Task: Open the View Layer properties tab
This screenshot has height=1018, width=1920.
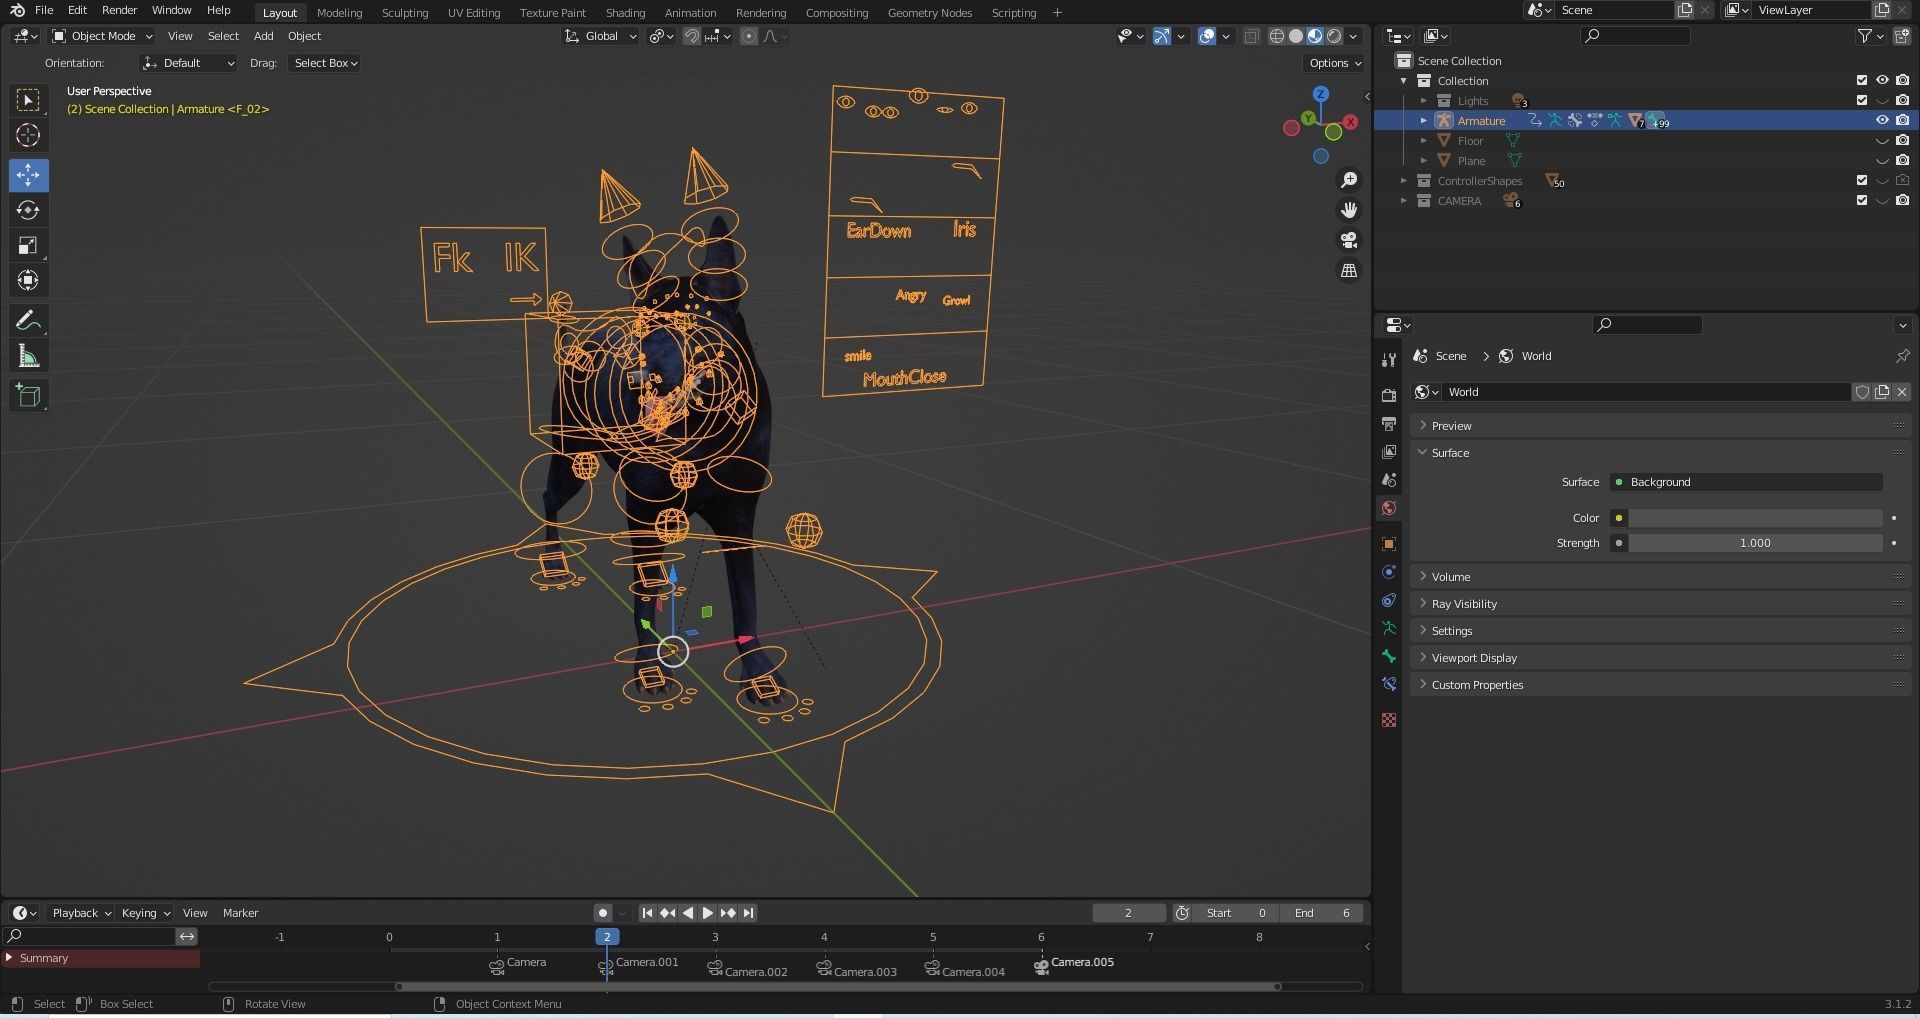Action: pyautogui.click(x=1388, y=452)
